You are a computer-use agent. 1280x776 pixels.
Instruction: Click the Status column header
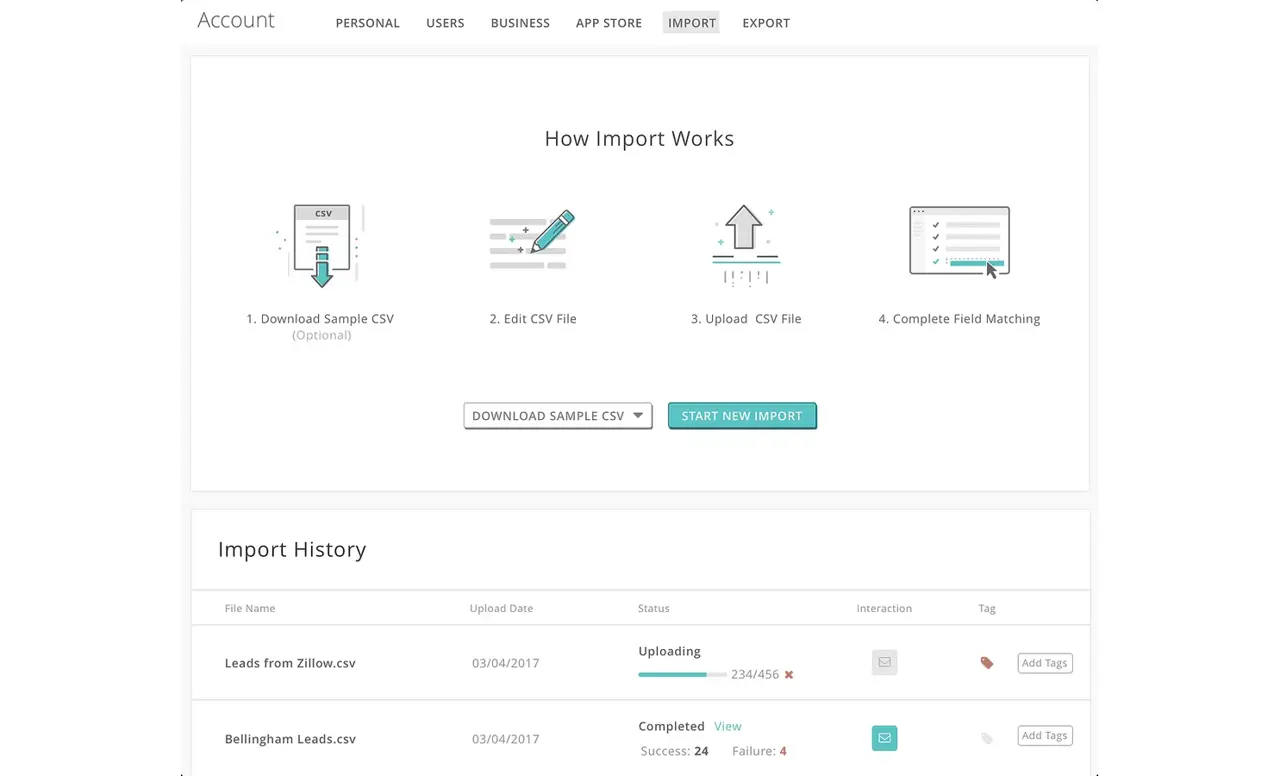pyautogui.click(x=654, y=608)
